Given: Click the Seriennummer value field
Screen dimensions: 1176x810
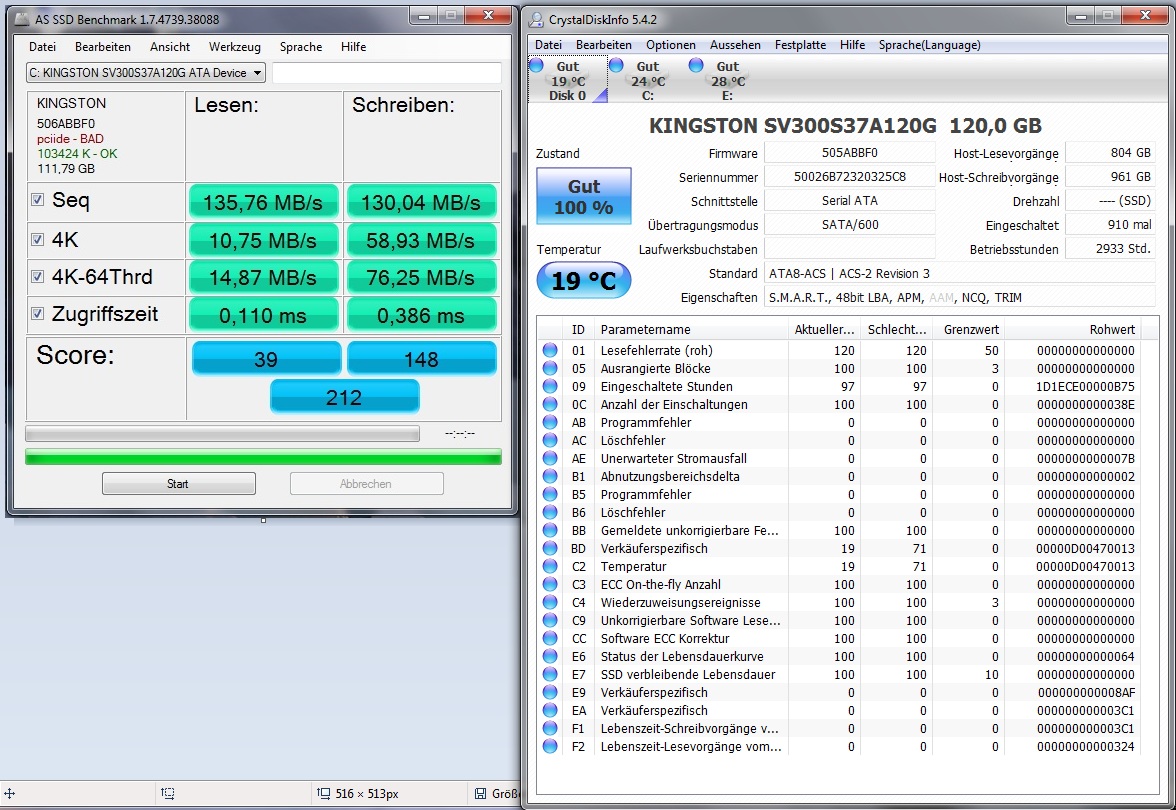Looking at the screenshot, I should pyautogui.click(x=849, y=177).
